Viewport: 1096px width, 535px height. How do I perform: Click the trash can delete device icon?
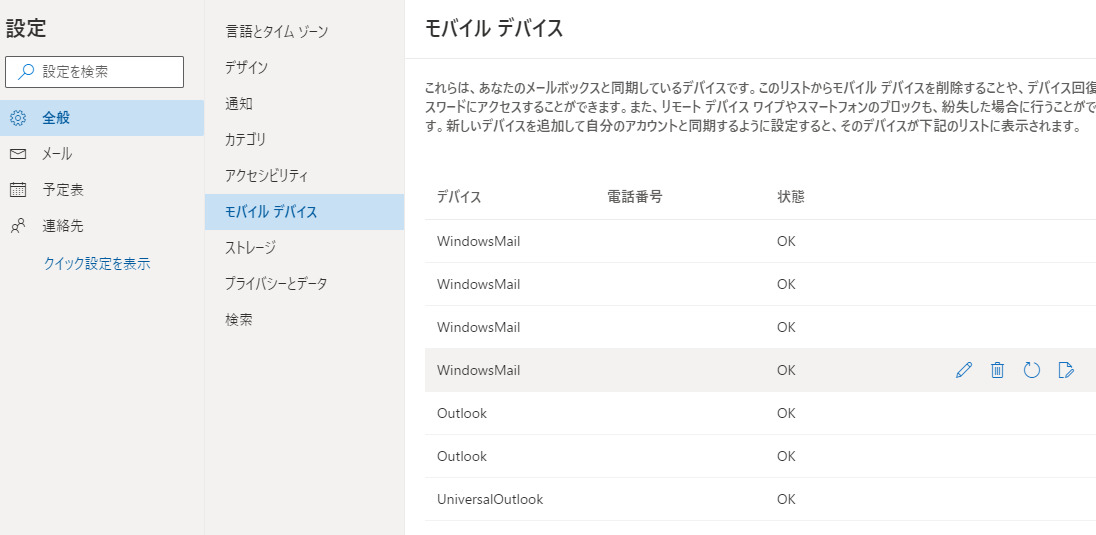click(997, 370)
